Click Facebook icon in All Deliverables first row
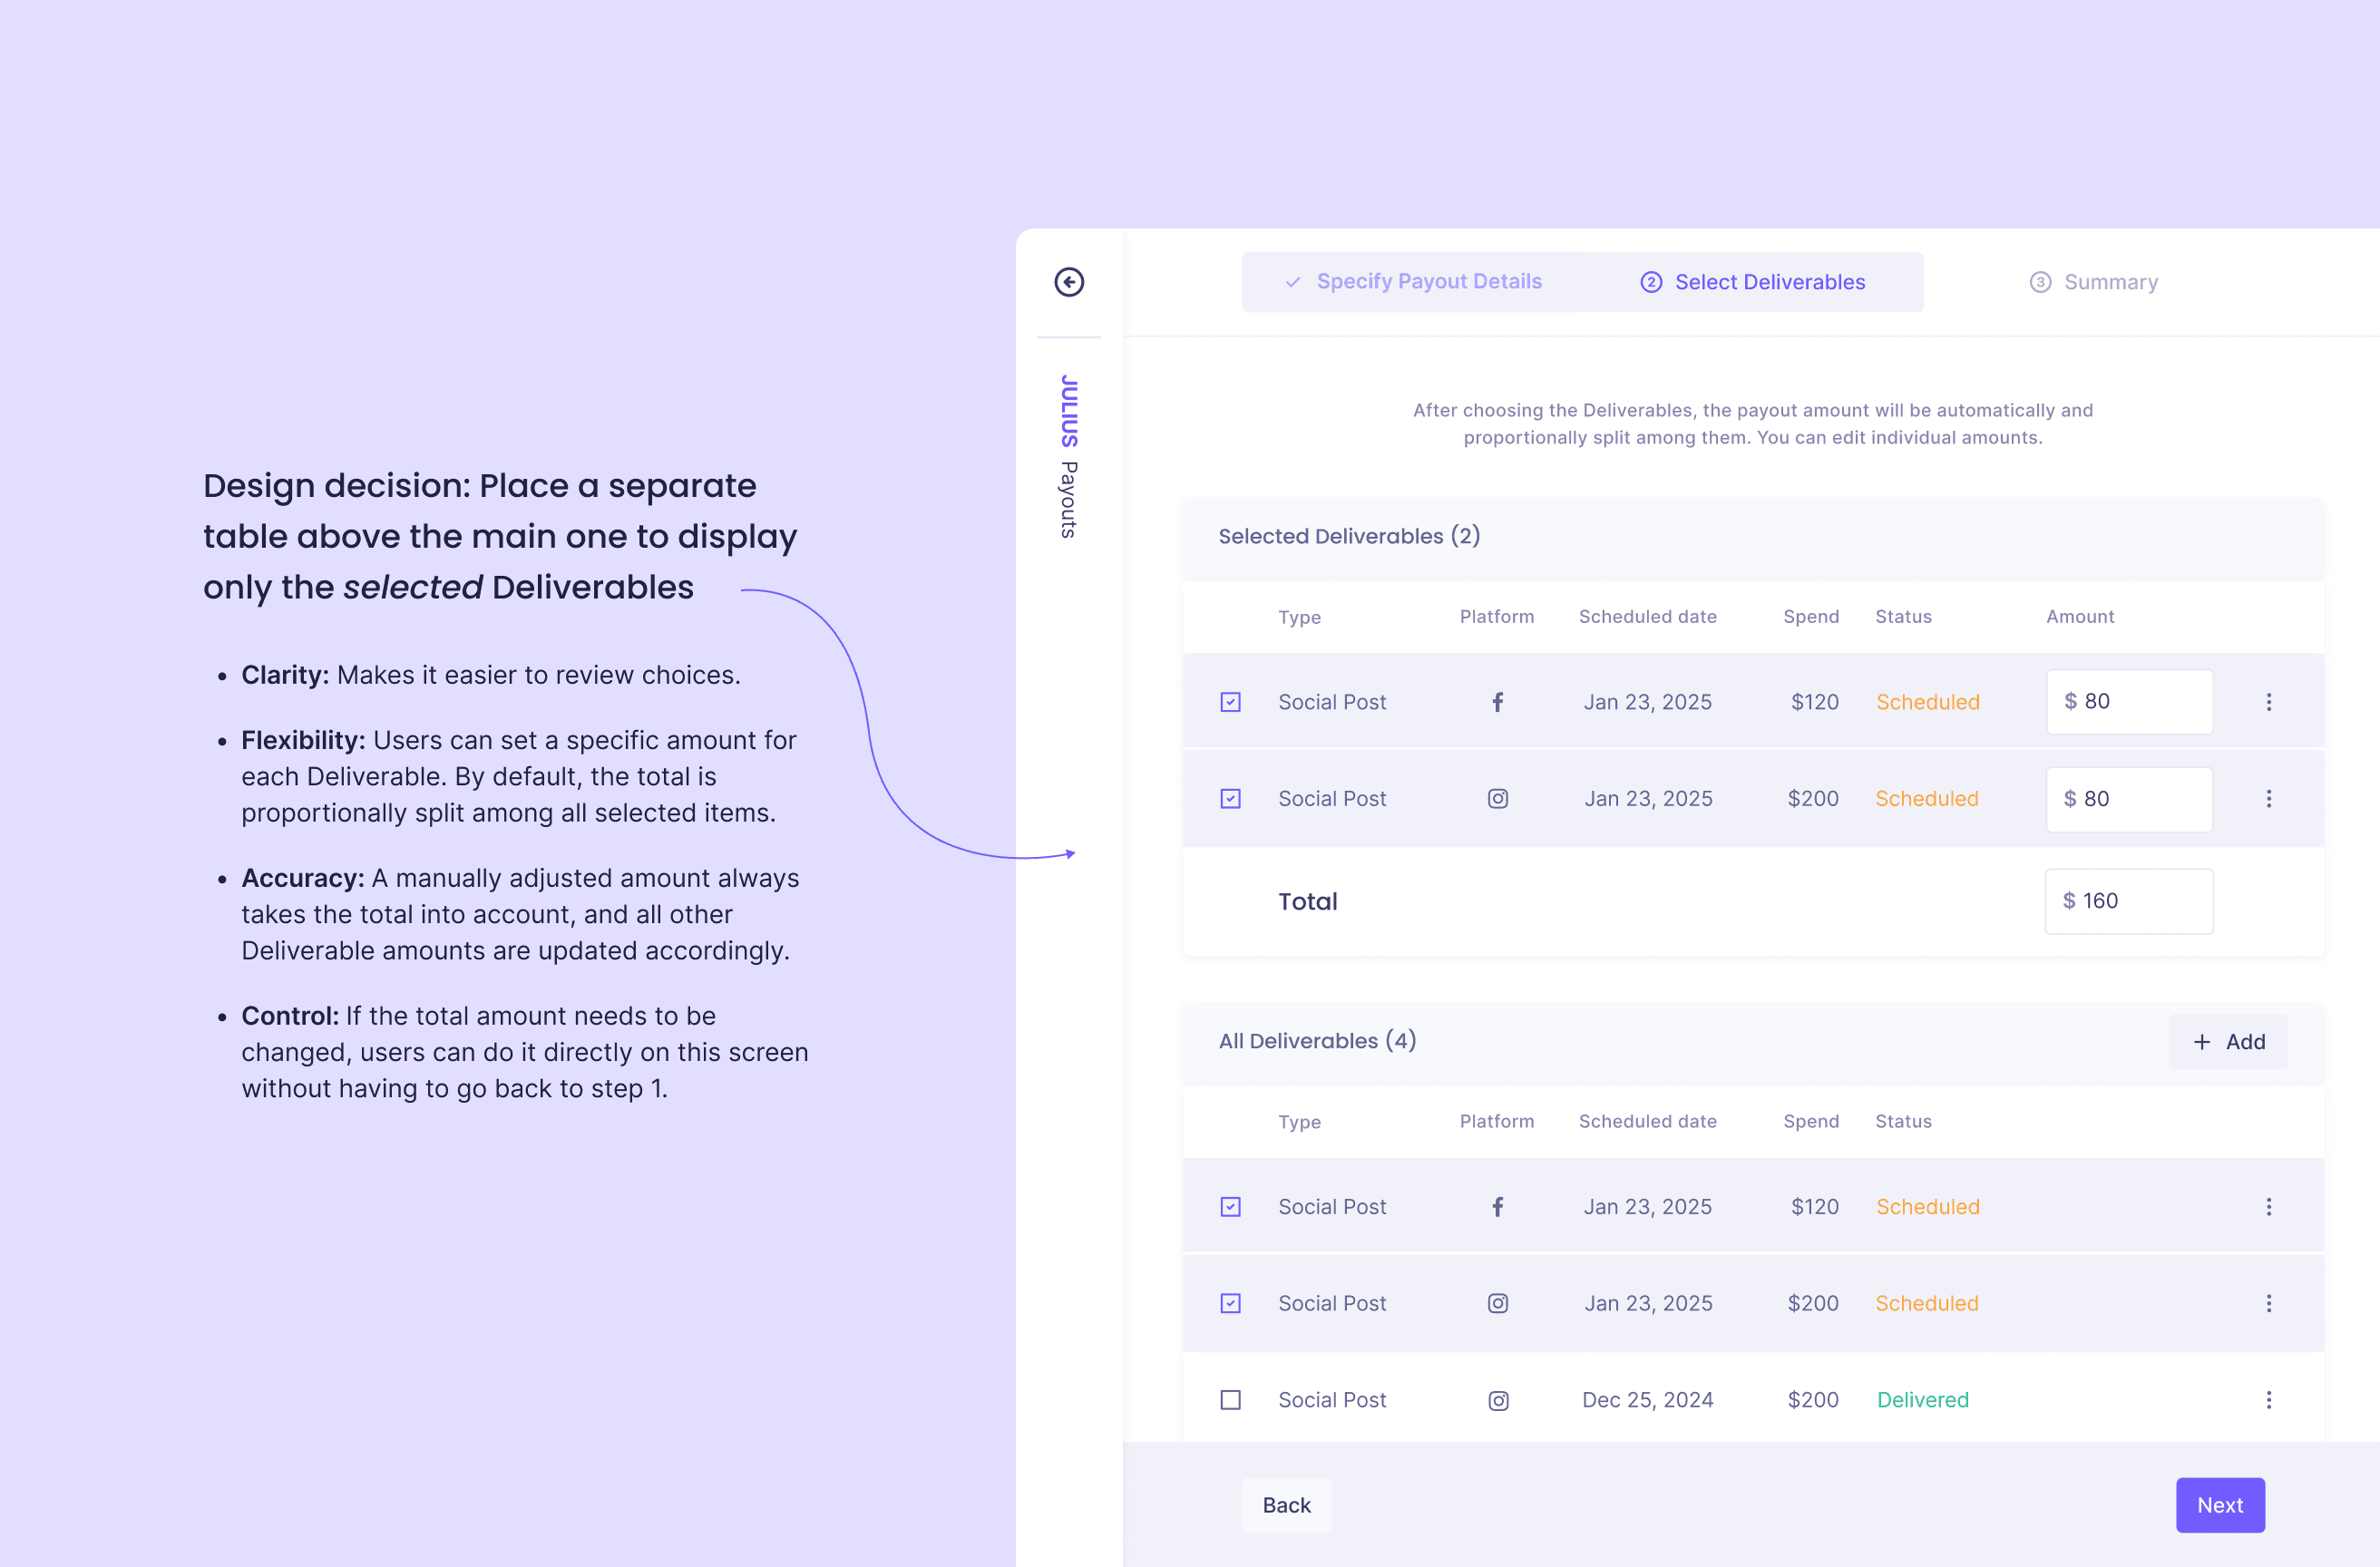 tap(1497, 1207)
